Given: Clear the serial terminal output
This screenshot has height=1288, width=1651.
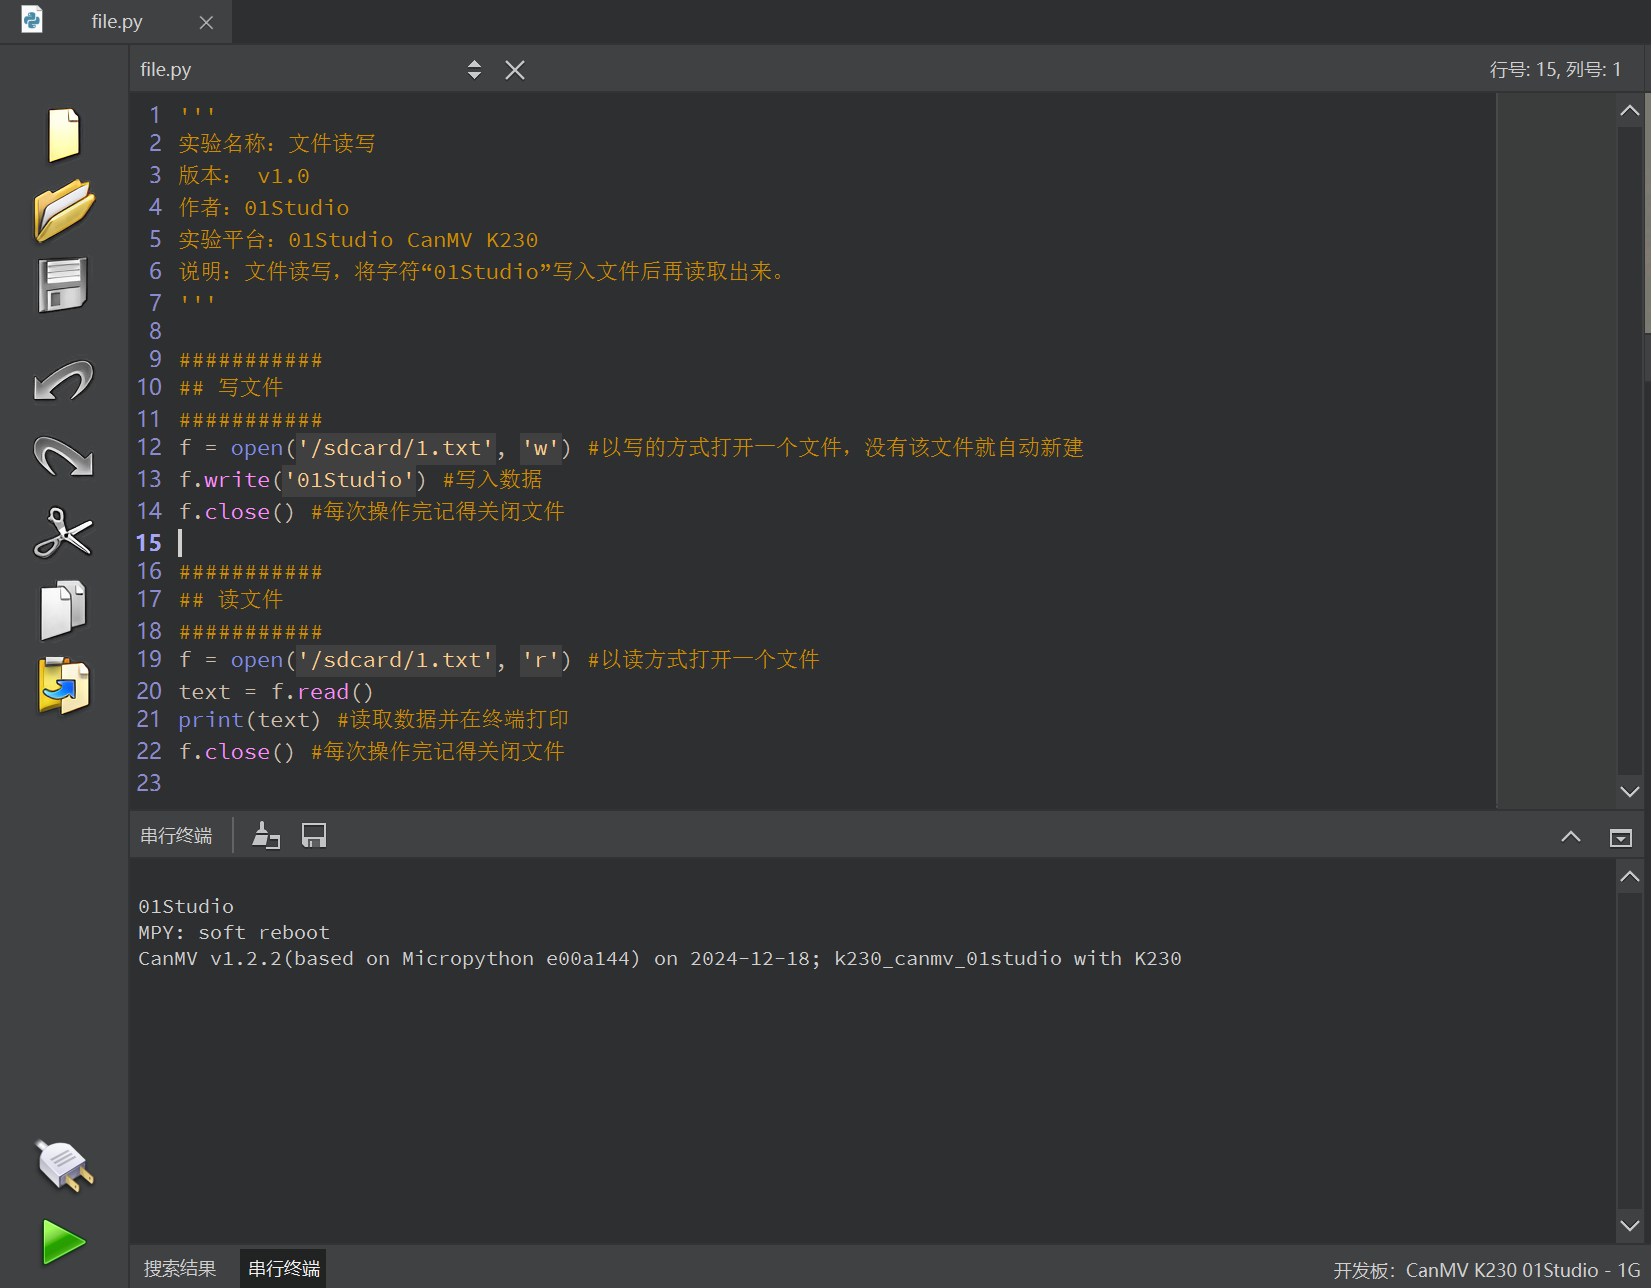Looking at the screenshot, I should pyautogui.click(x=266, y=835).
